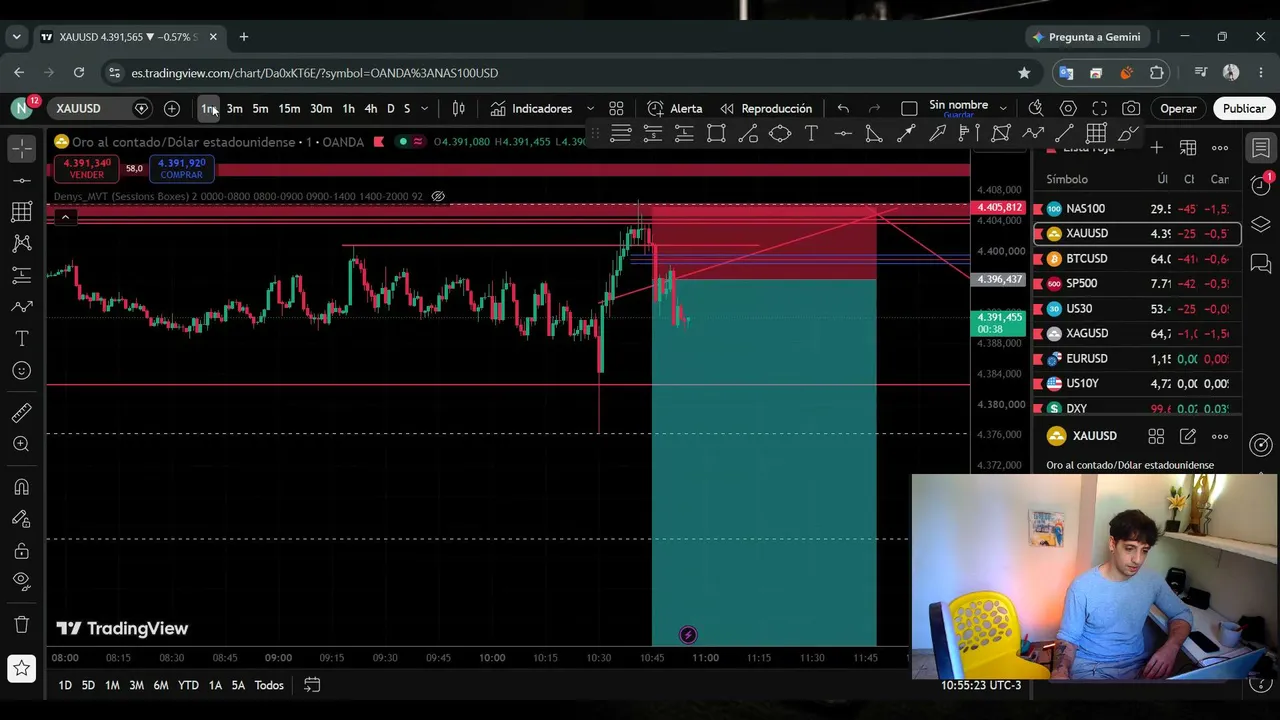Viewport: 1280px width, 720px height.
Task: Reload the TradingView browser page
Action: (79, 73)
